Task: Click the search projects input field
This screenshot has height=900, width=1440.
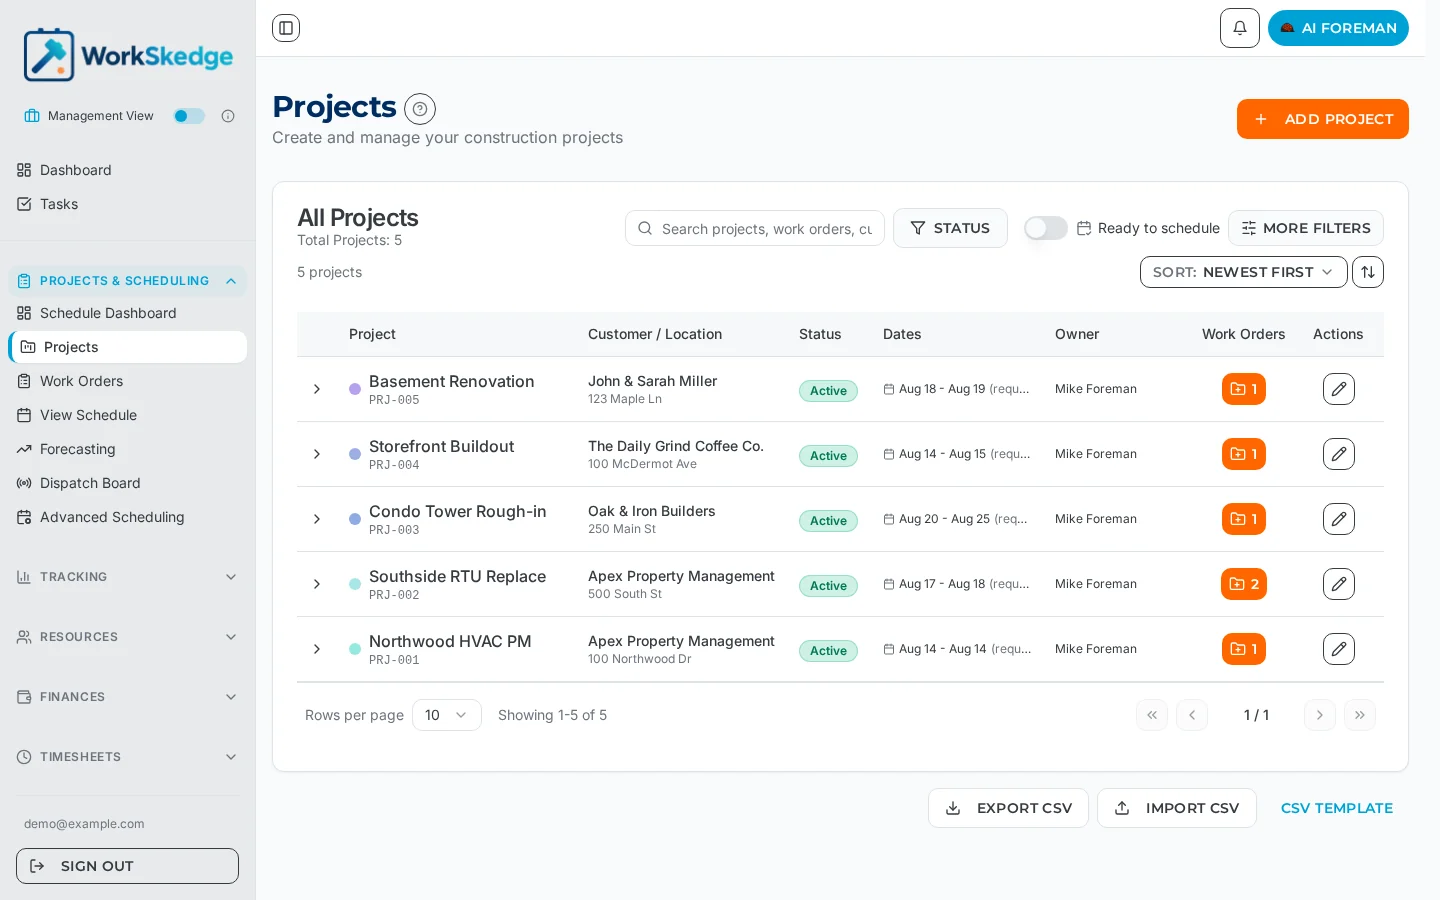Action: coord(755,228)
